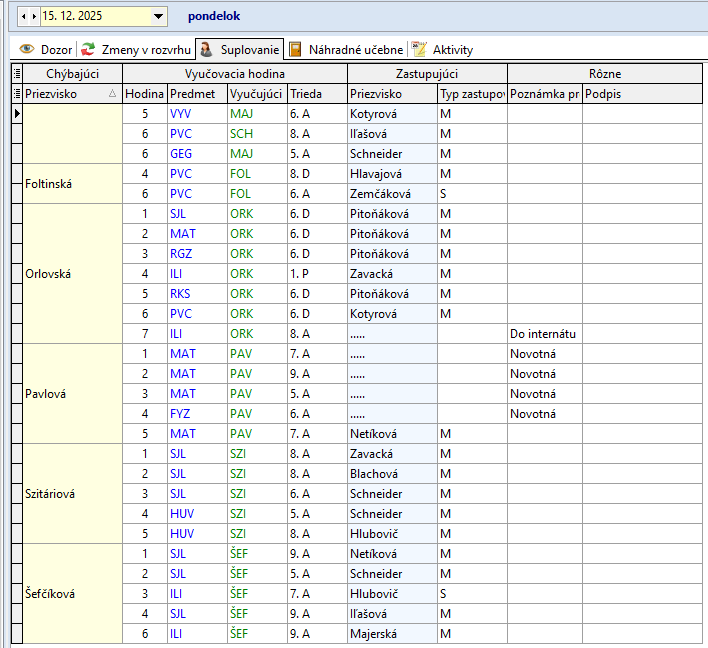Click the grid icon left of Chýbajúci header
The height and width of the screenshot is (648, 708).
pyautogui.click(x=16, y=74)
